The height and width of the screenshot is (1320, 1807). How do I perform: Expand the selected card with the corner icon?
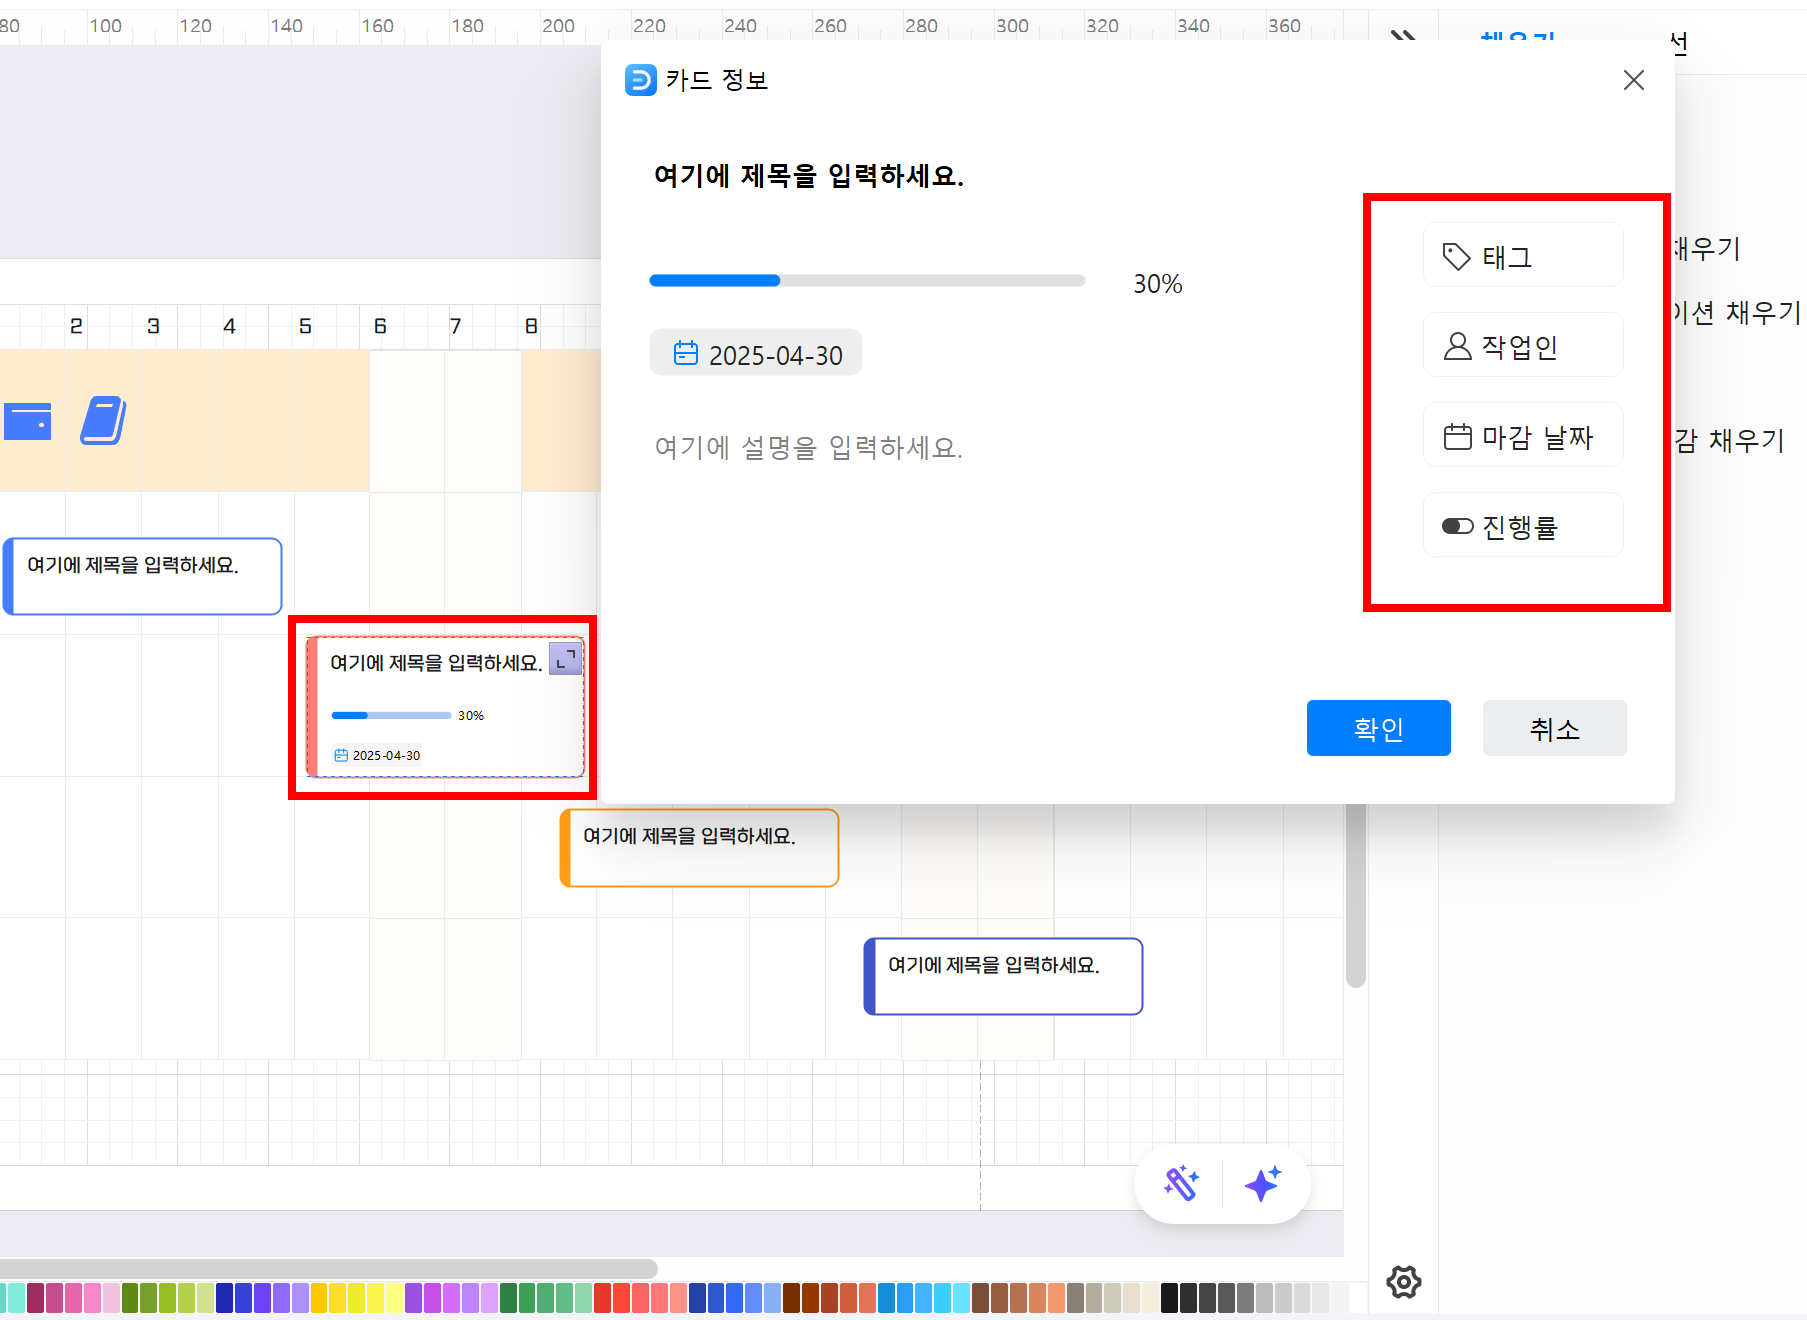point(565,658)
